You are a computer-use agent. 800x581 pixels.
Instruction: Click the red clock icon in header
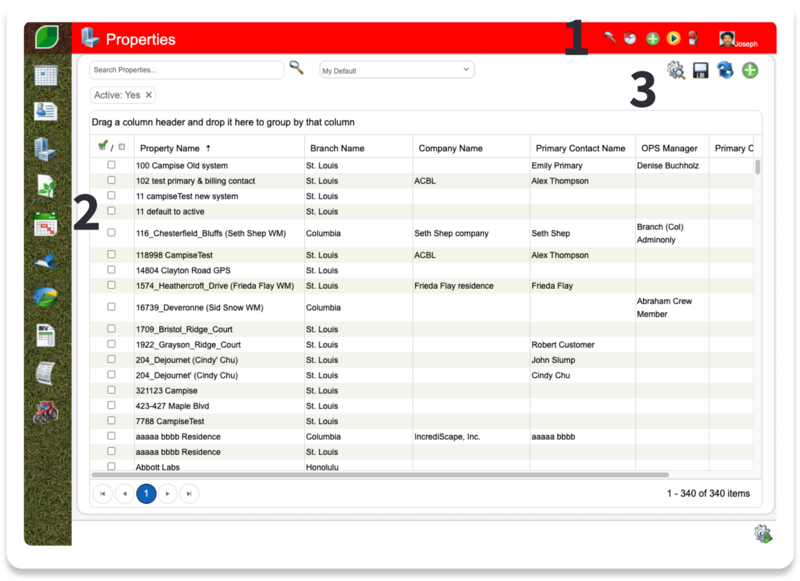click(x=631, y=38)
